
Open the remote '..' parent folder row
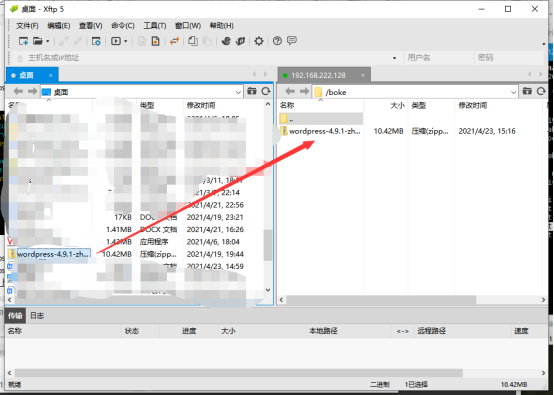click(x=321, y=119)
